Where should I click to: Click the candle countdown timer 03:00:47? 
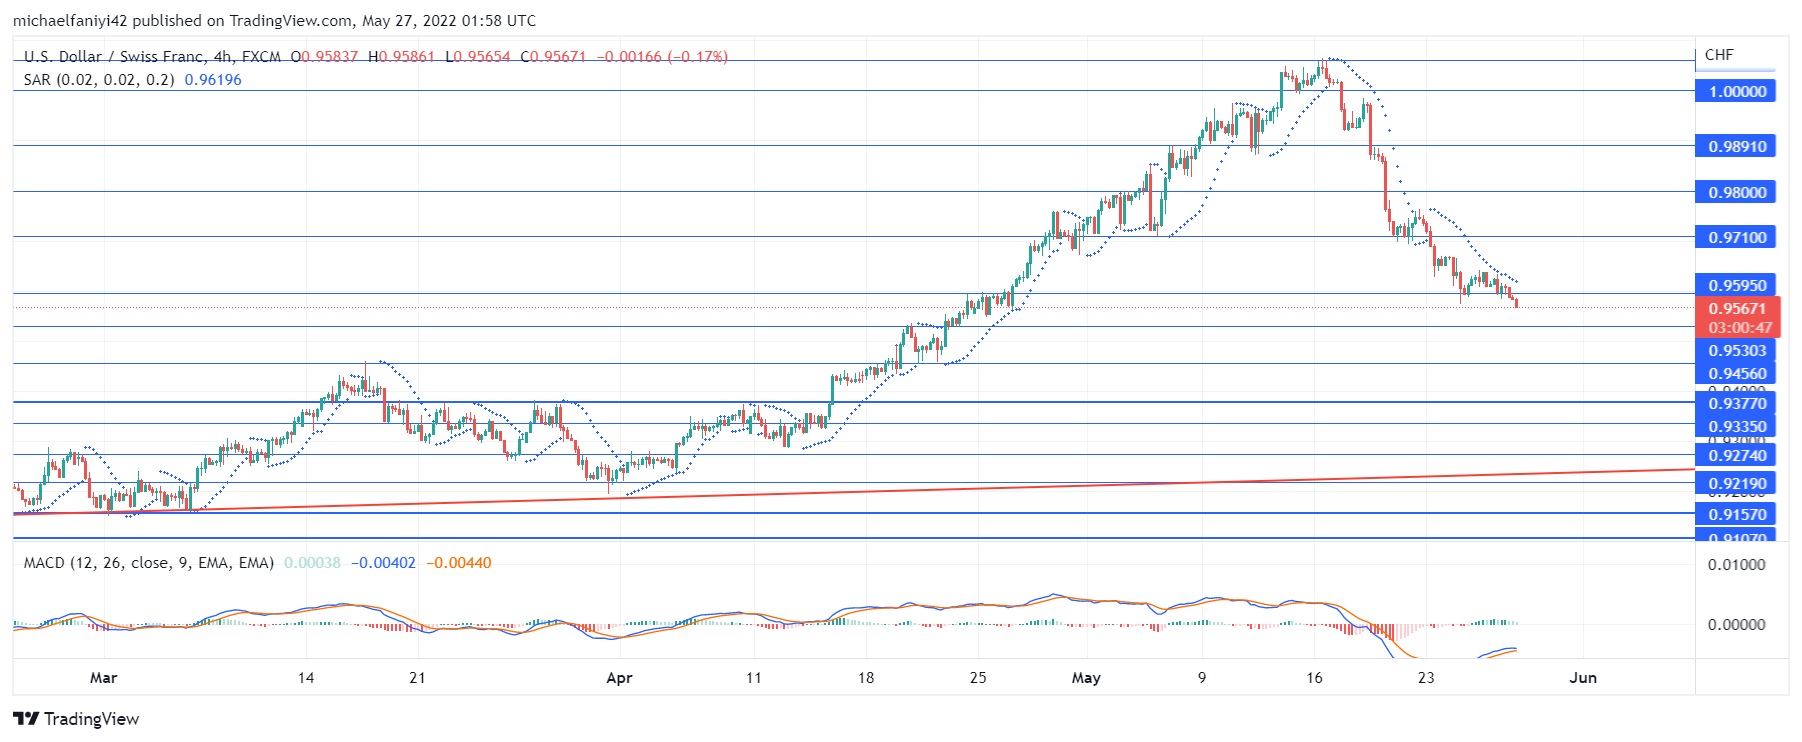pyautogui.click(x=1740, y=328)
